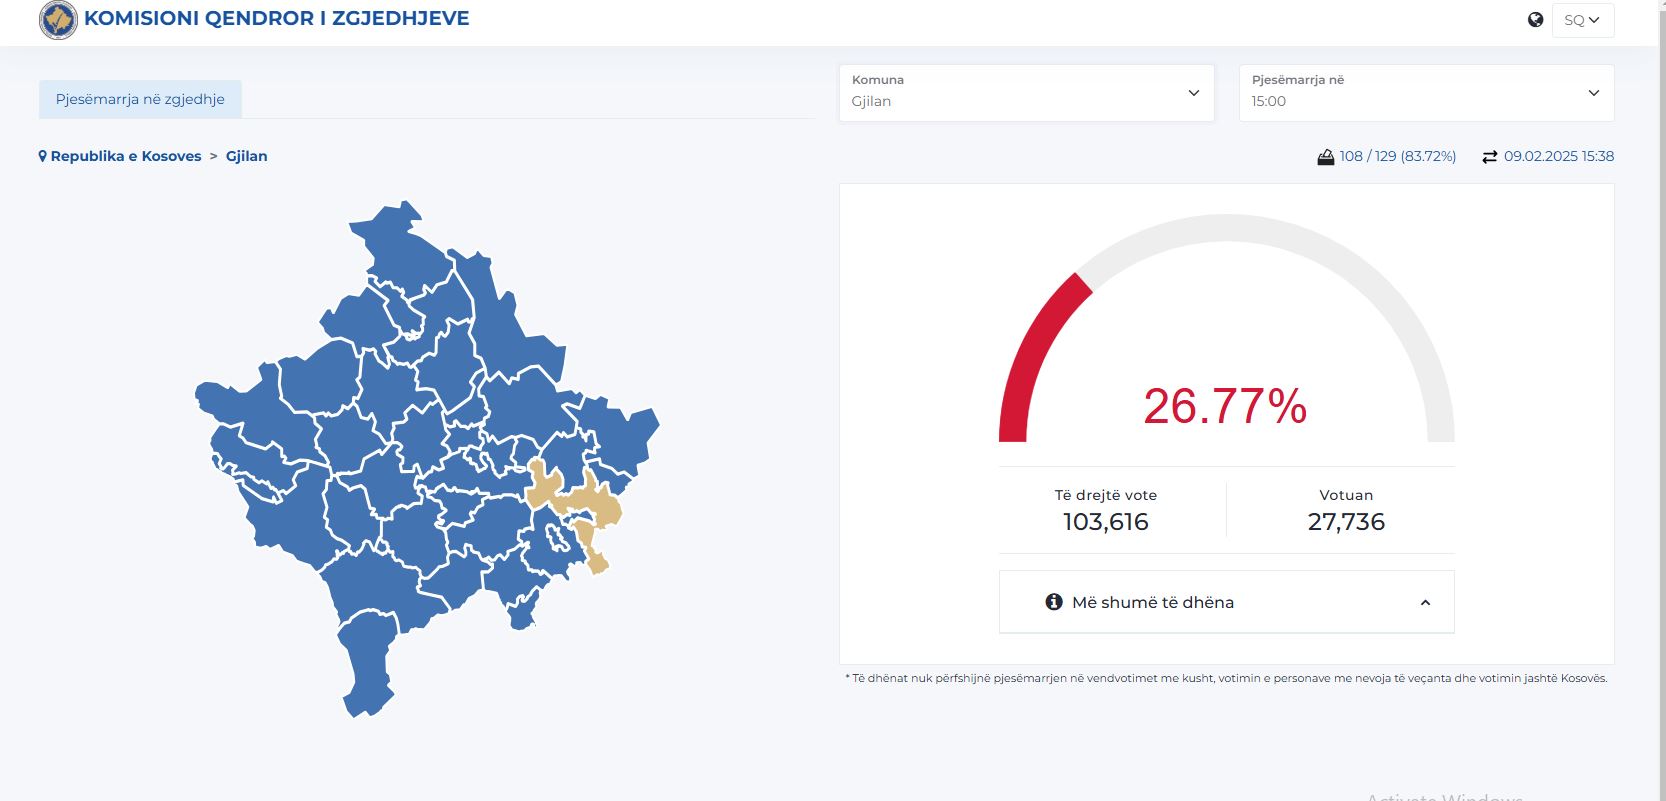The image size is (1666, 801).
Task: Click the KQZ emblem logo
Action: point(58,20)
